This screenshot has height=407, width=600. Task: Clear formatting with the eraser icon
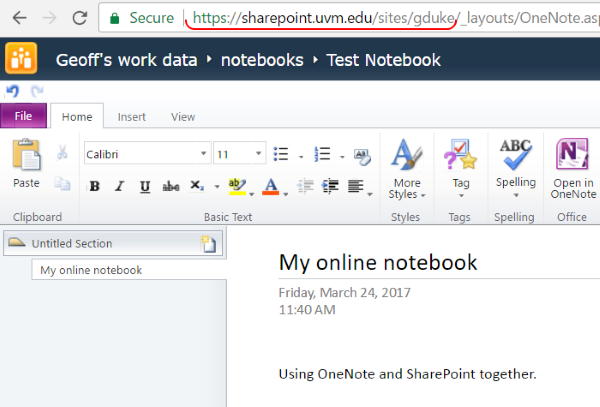362,157
